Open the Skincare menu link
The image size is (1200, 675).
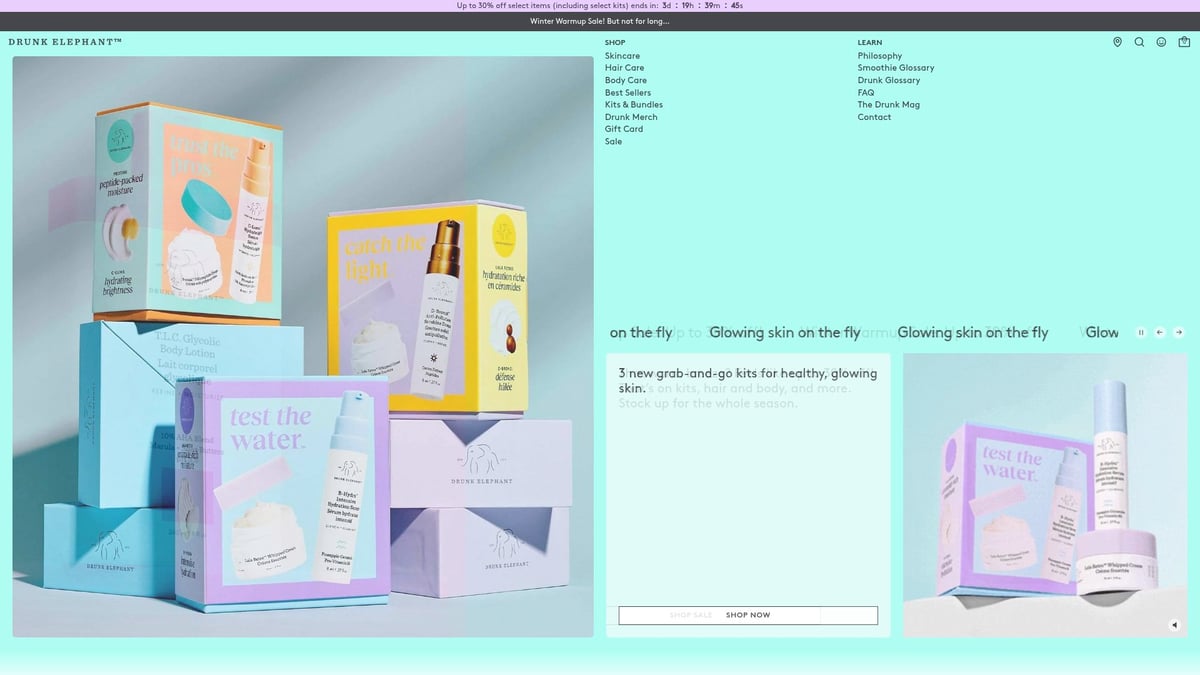click(x=622, y=56)
